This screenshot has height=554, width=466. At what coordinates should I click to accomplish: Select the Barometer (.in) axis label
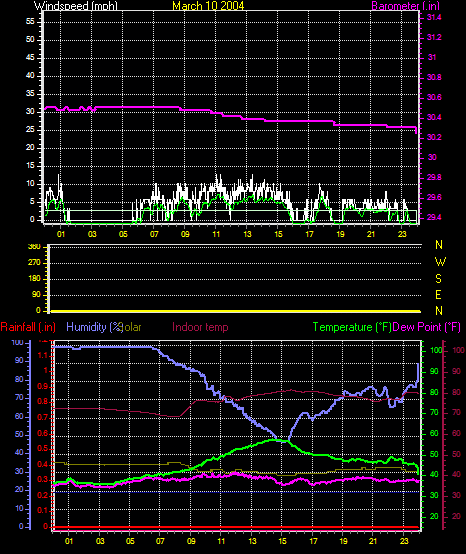406,6
